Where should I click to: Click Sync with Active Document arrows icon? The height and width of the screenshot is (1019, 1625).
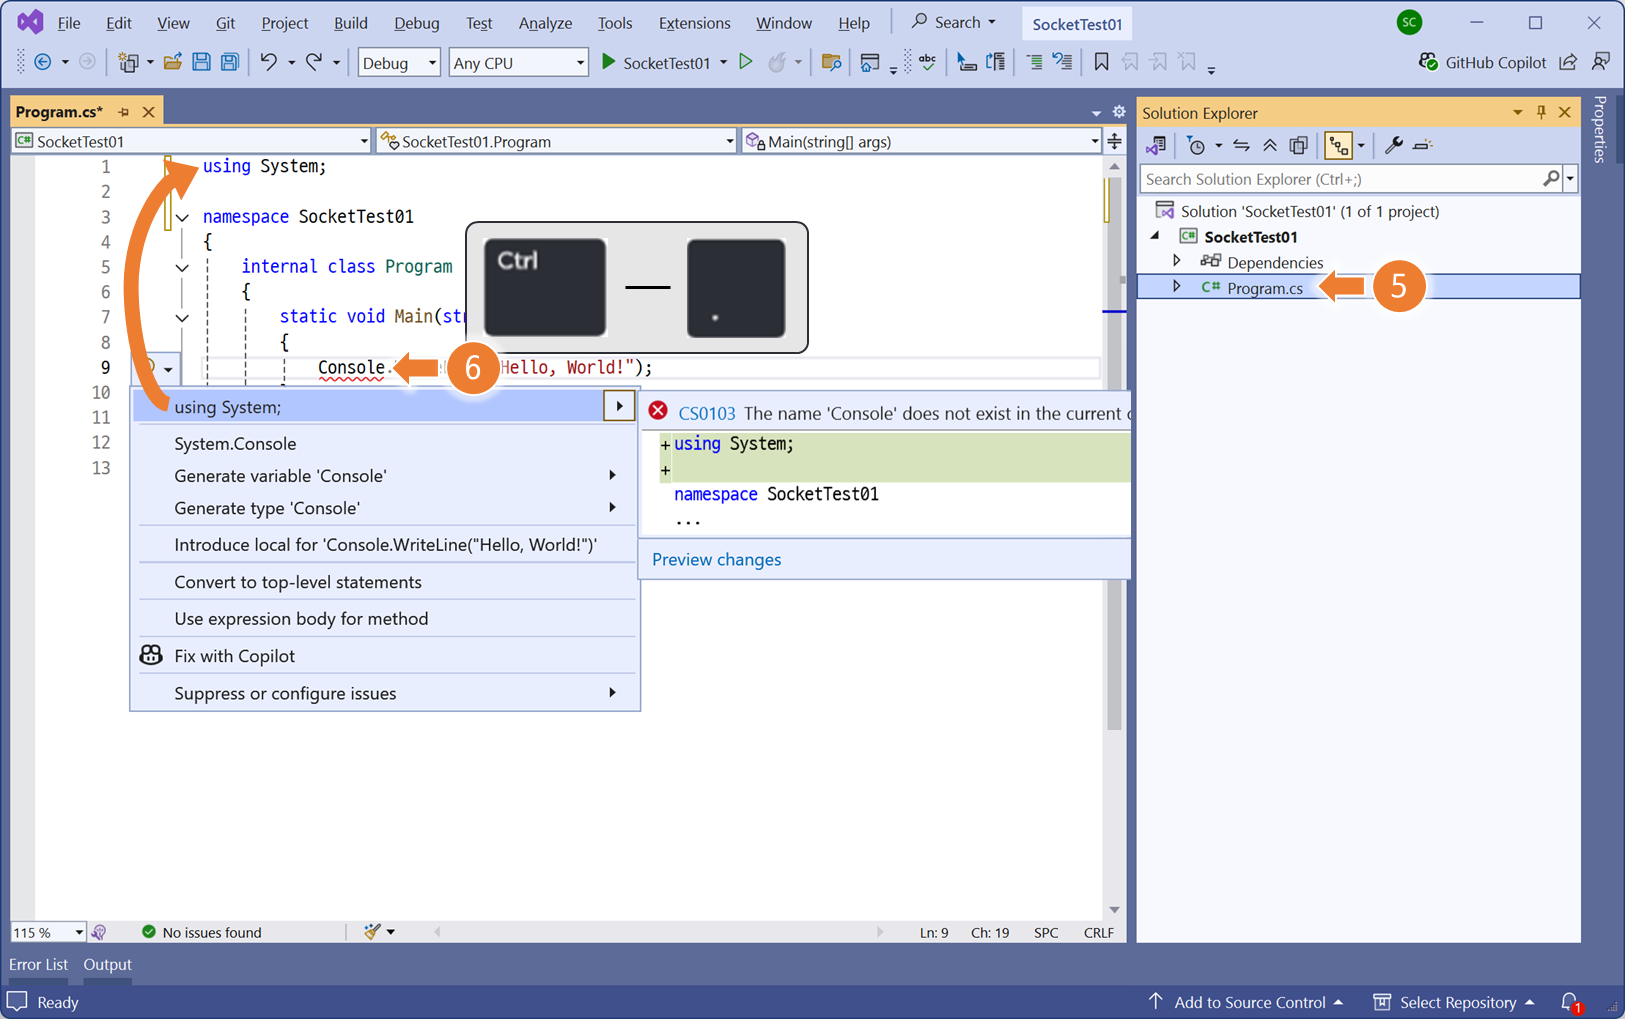coord(1241,146)
